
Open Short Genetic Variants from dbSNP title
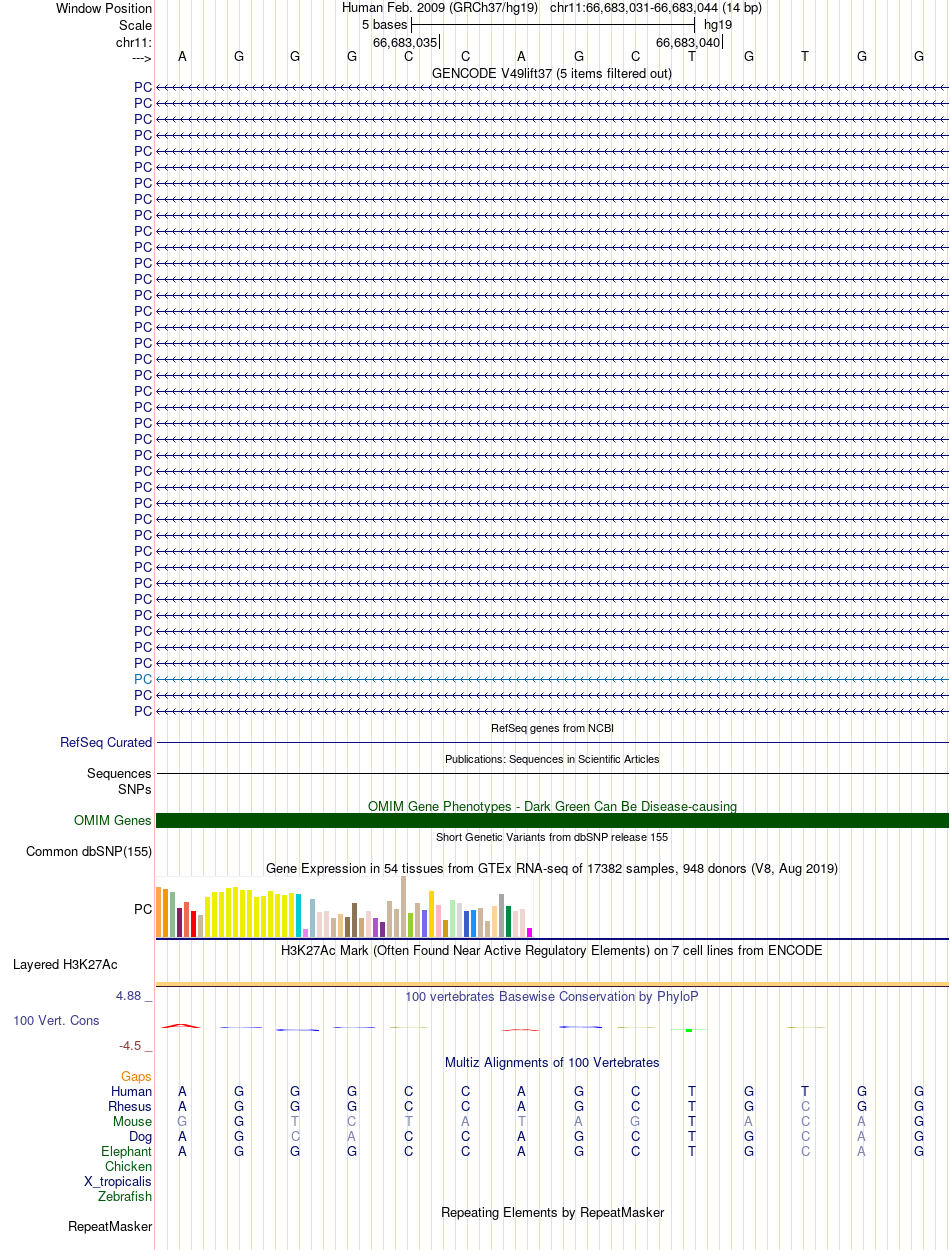(x=552, y=837)
